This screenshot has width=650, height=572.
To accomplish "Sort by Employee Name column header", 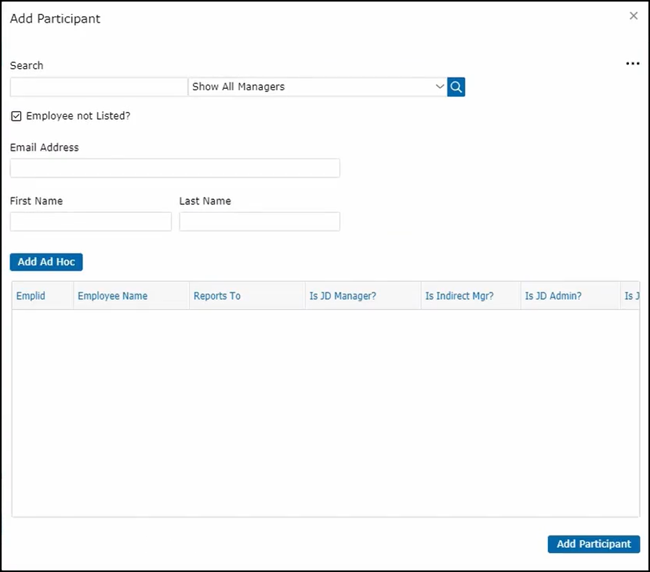I will click(x=113, y=296).
